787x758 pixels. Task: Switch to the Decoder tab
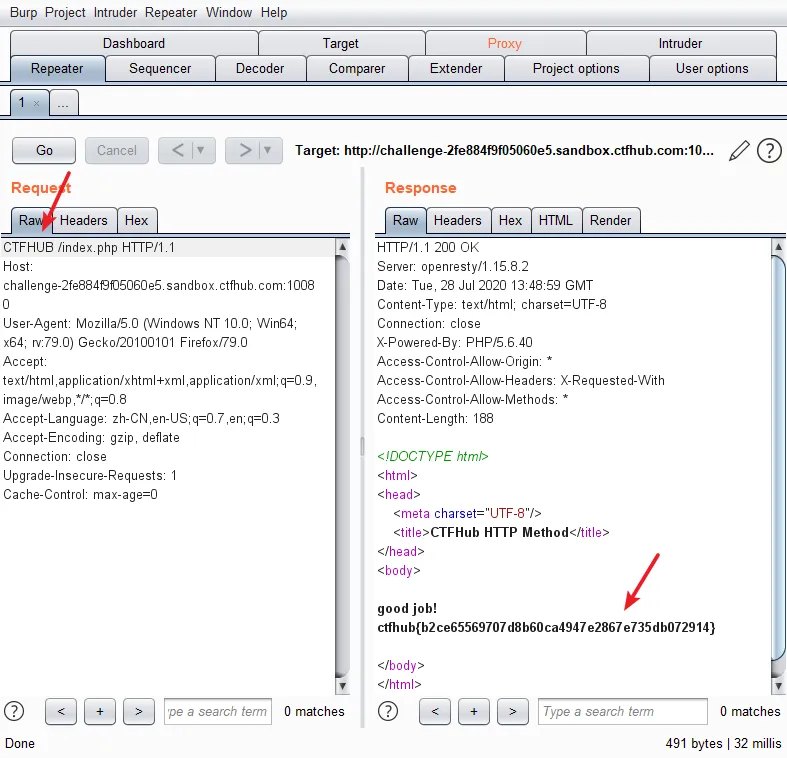pos(260,68)
